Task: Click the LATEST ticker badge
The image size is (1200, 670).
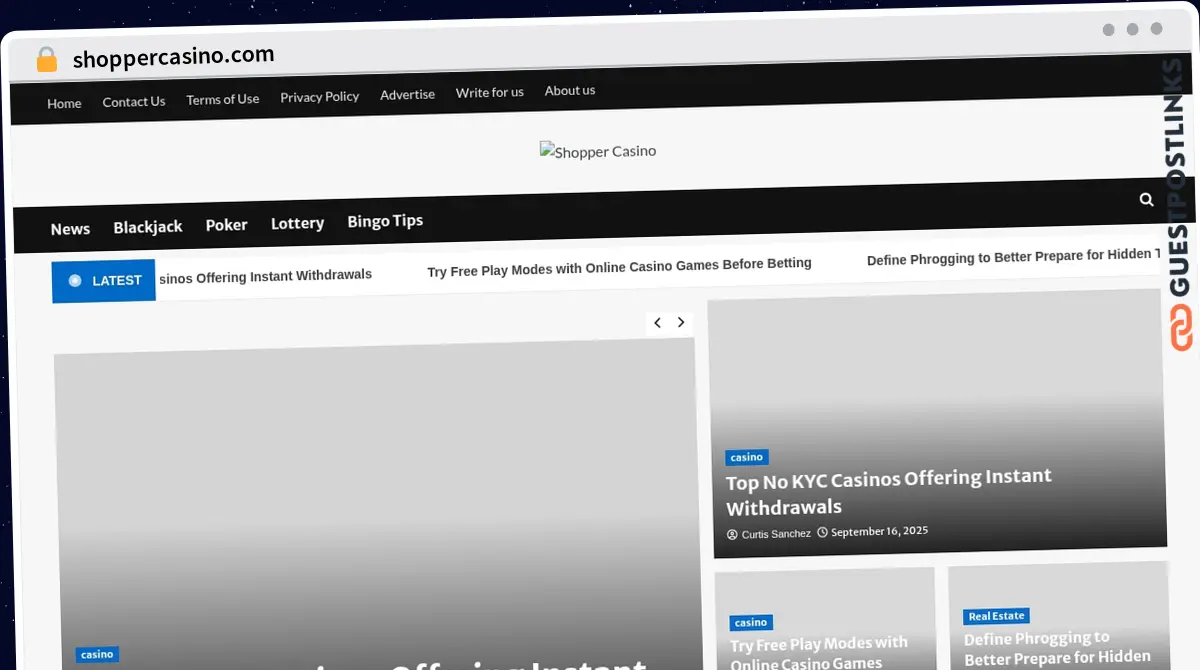Action: [x=104, y=281]
